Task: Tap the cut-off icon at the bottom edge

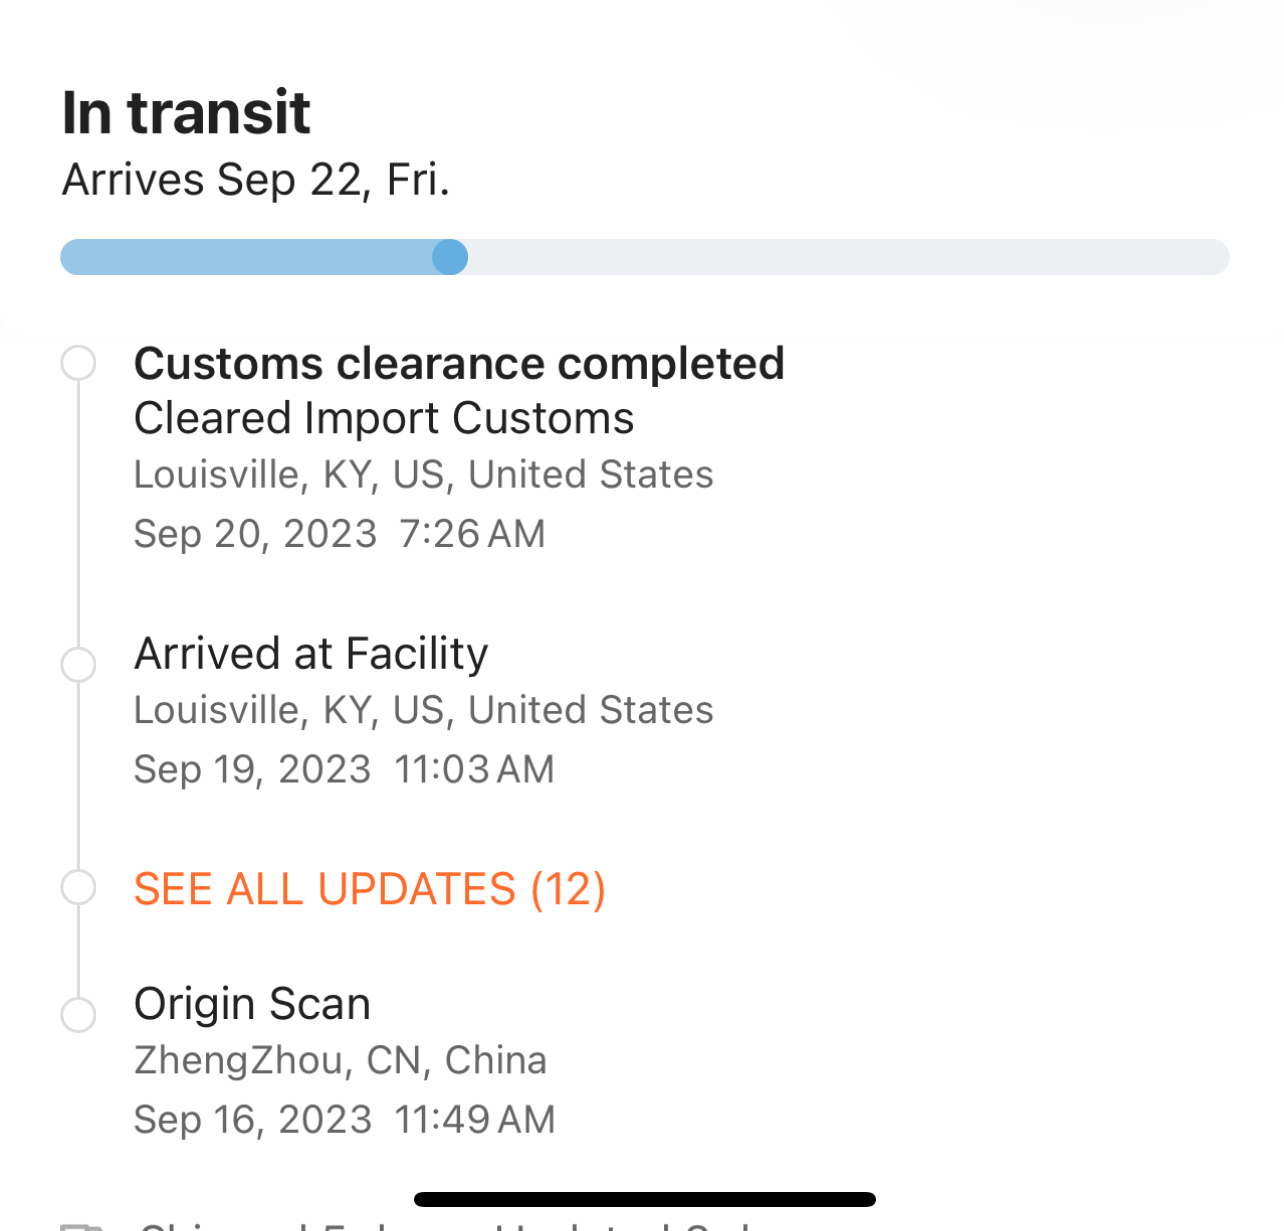Action: 82,1225
